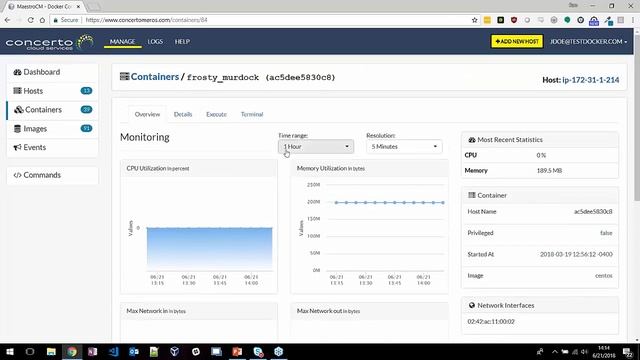This screenshot has width=640, height=360.
Task: Select the MANAGE menu
Action: pos(122,42)
